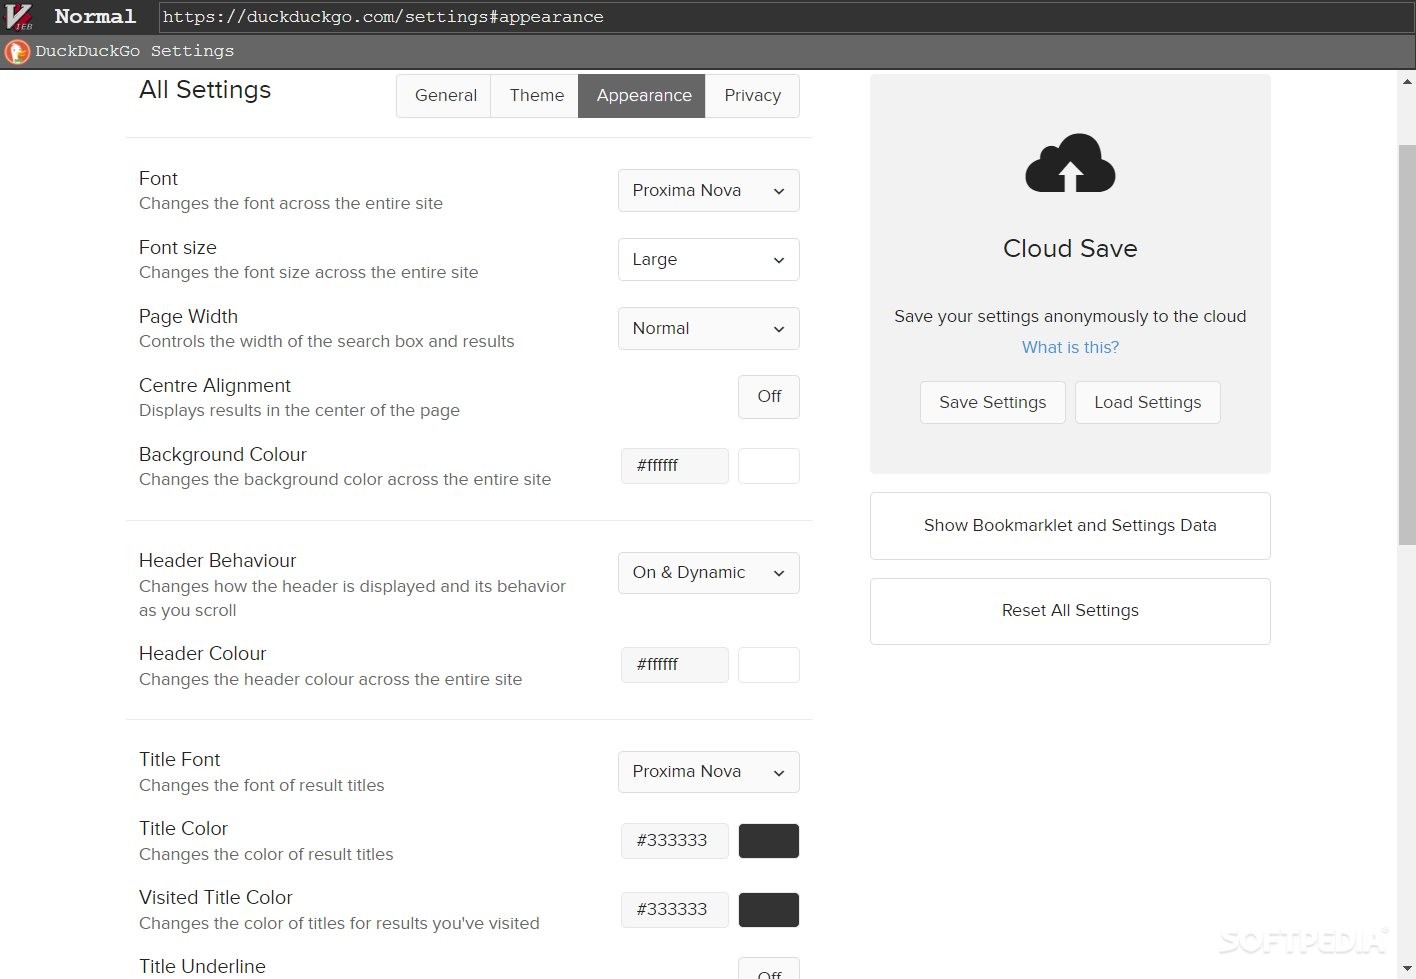Open the Font dropdown
Screen dimensions: 1416x979
pyautogui.click(x=709, y=191)
